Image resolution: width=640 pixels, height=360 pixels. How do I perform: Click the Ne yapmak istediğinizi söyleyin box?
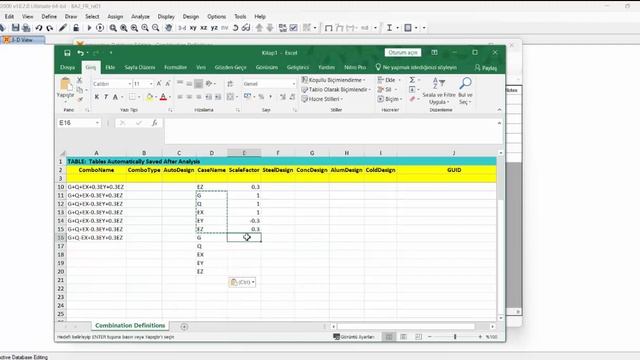pos(416,67)
